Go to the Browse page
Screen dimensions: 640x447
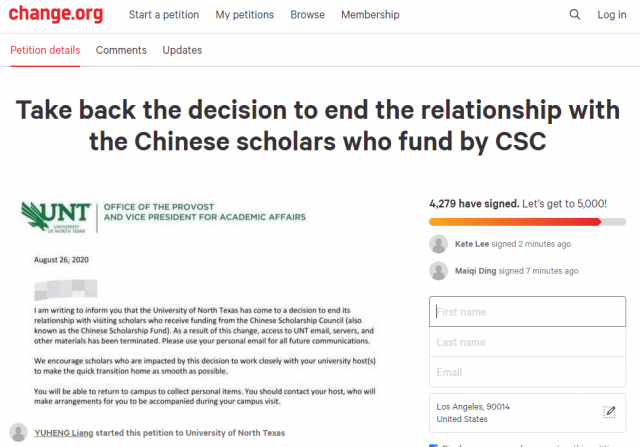307,15
